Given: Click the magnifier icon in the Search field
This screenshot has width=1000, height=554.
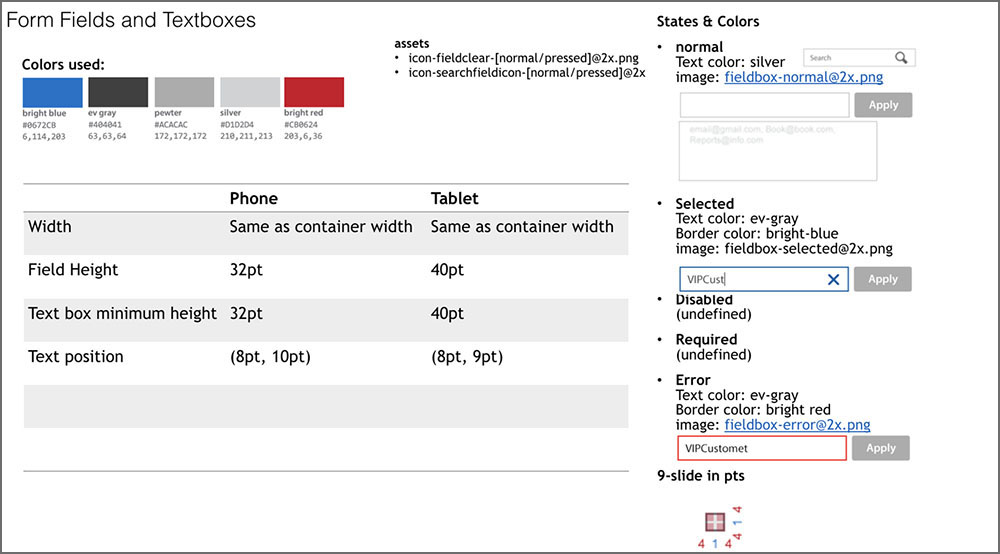Looking at the screenshot, I should [901, 58].
